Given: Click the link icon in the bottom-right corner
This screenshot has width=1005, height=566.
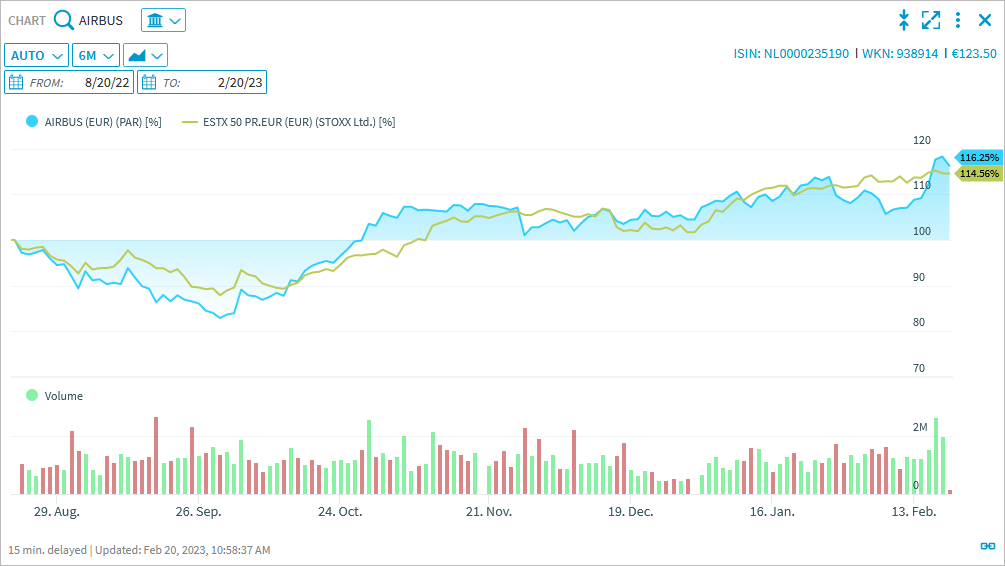Looking at the screenshot, I should (987, 546).
